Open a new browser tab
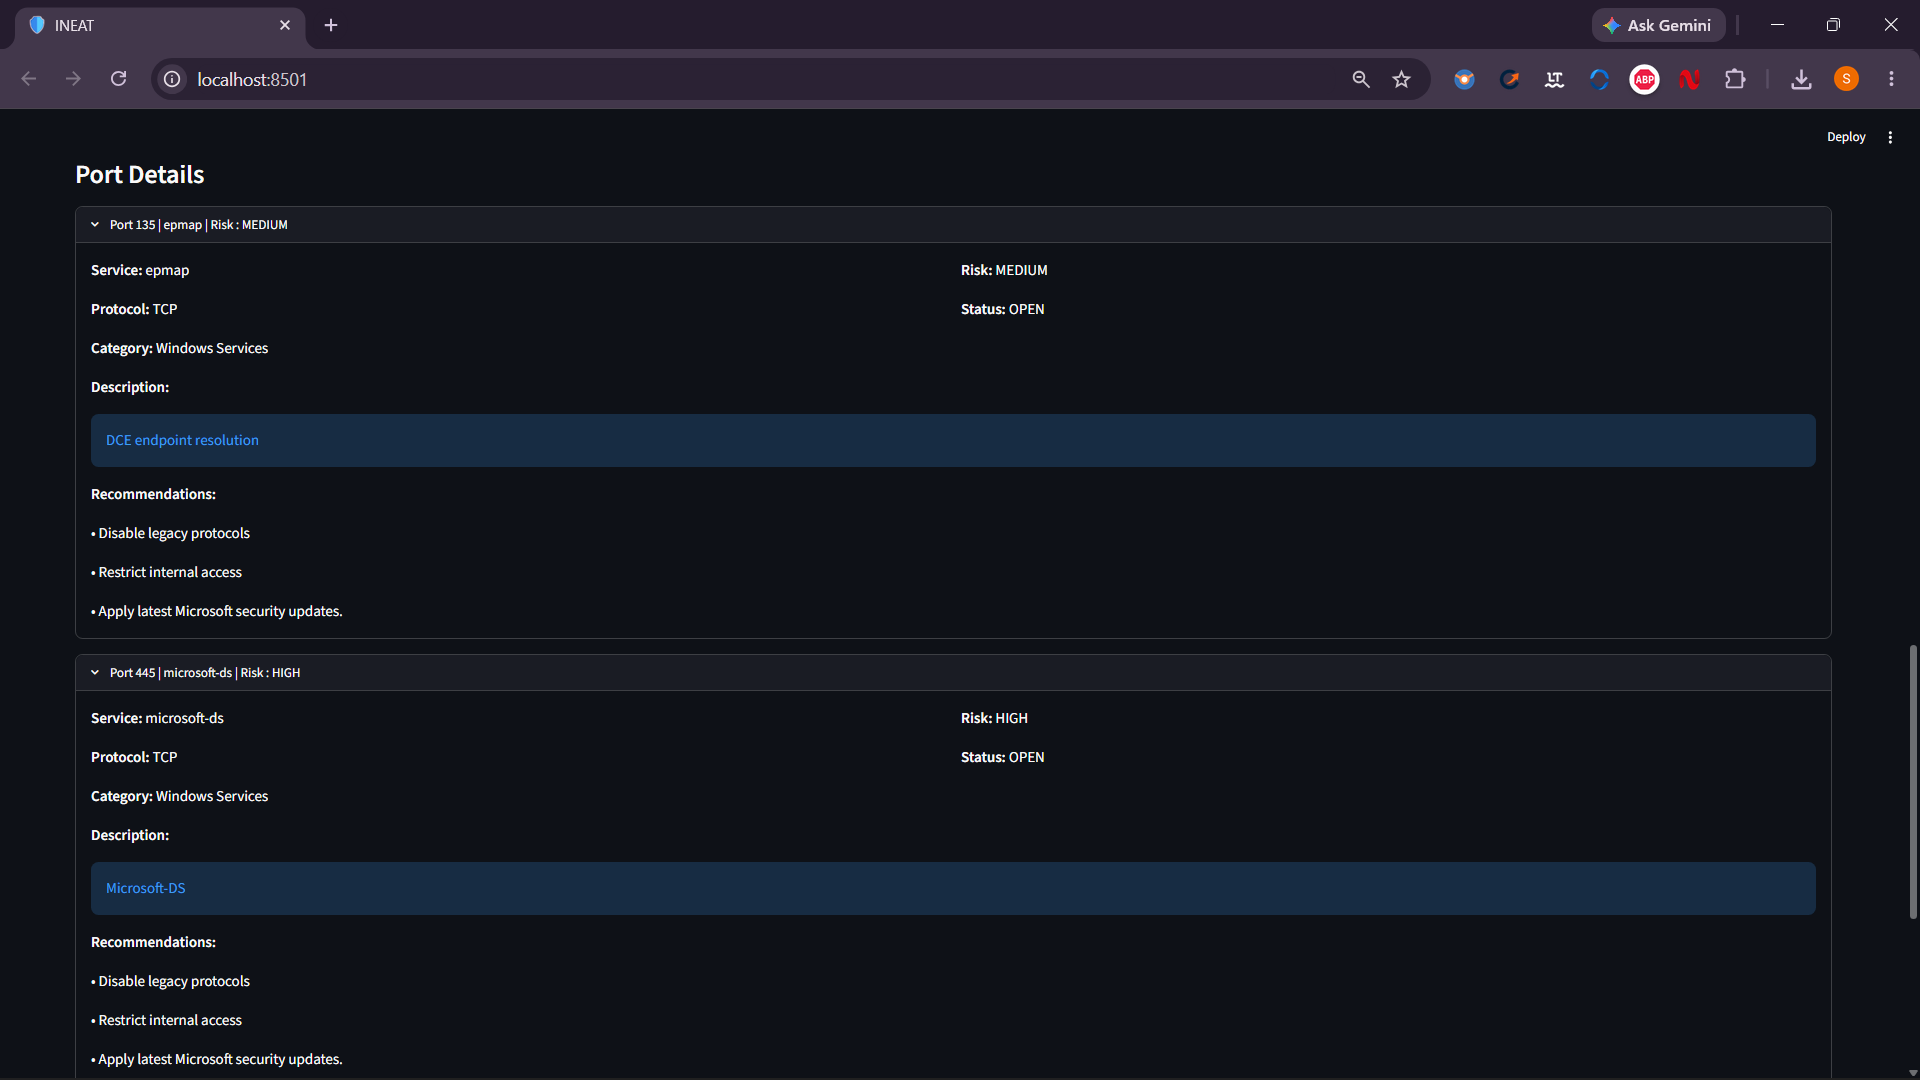The width and height of the screenshot is (1920, 1080). coord(331,25)
